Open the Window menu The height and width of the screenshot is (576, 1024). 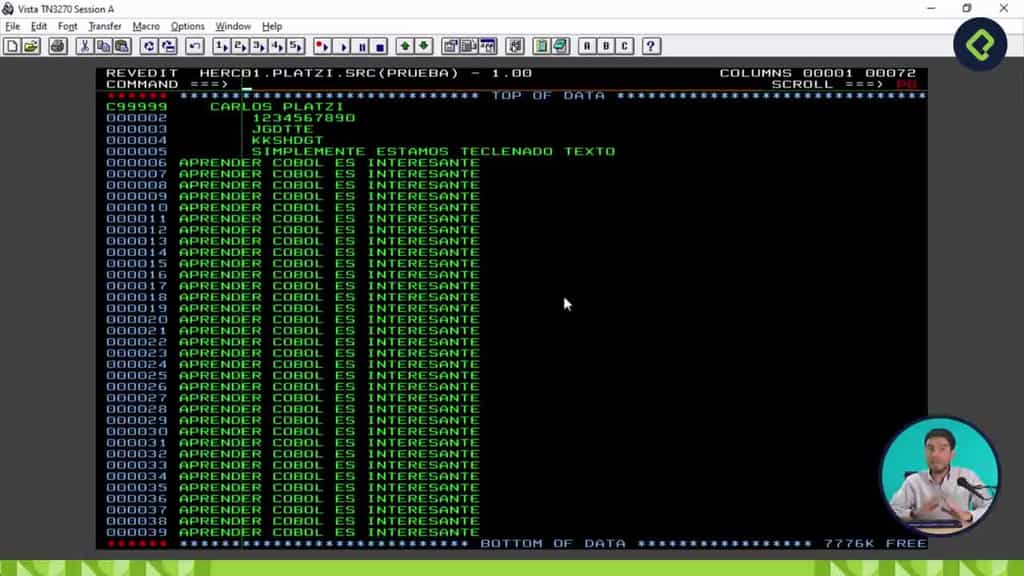click(233, 26)
